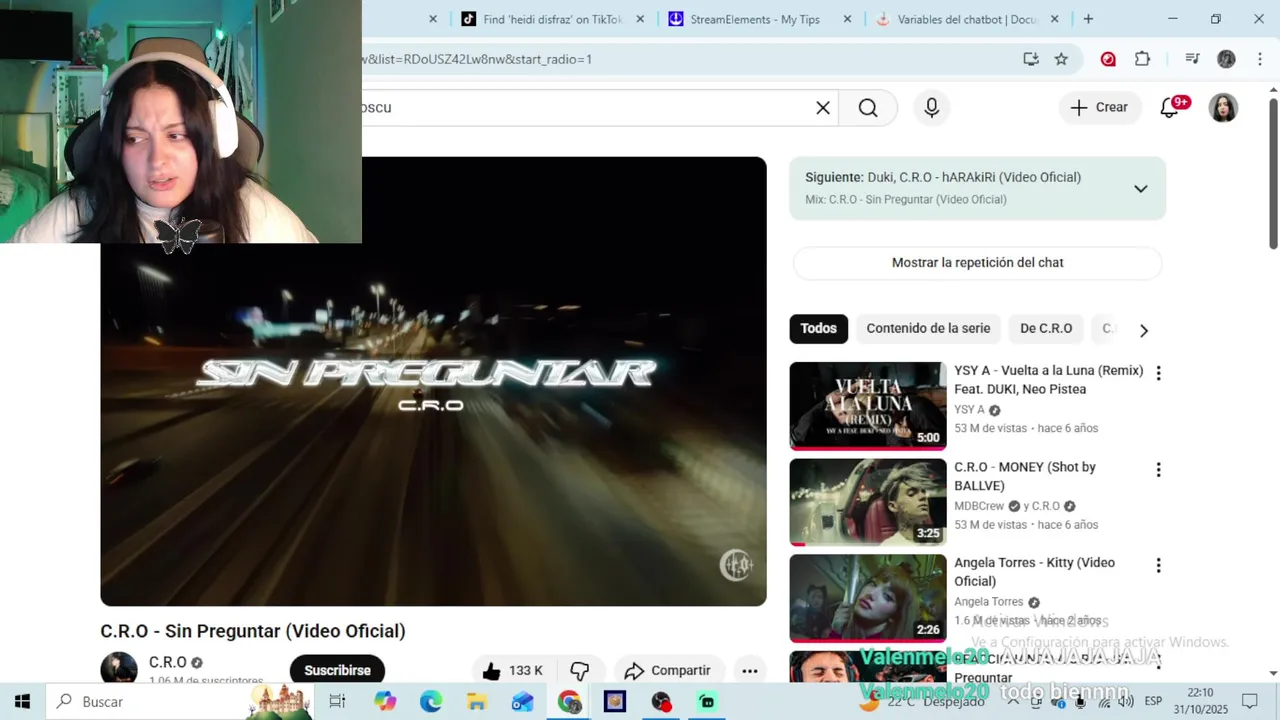The height and width of the screenshot is (720, 1280).
Task: Open options for YSY A Vuelta a la Luna
Action: coord(1158,373)
